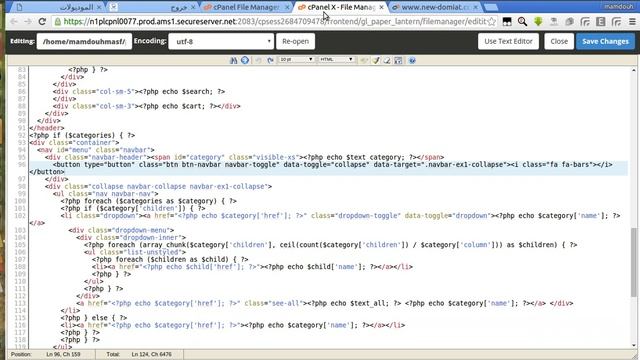Click the 'div class="dropdown-menu"' line
The image size is (640, 360).
click(121, 230)
